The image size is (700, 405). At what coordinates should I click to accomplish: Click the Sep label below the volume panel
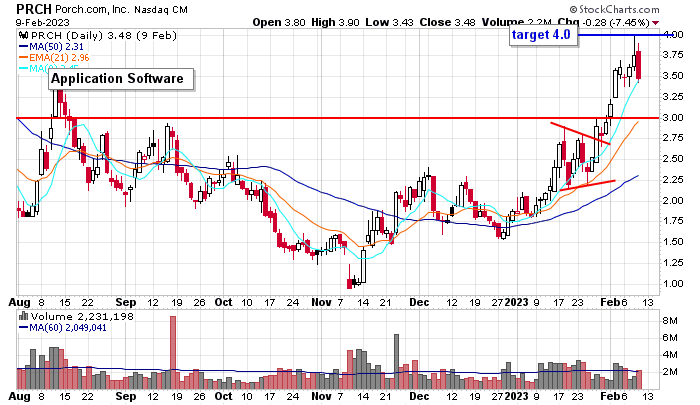pyautogui.click(x=126, y=396)
